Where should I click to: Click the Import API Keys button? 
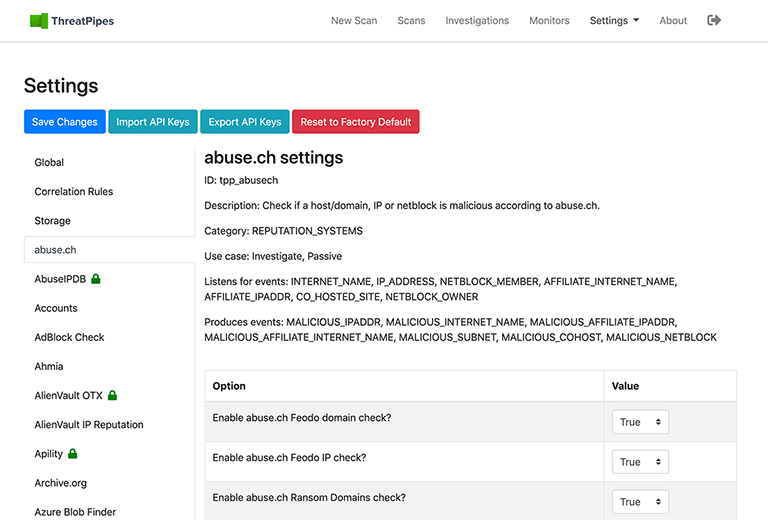click(153, 122)
